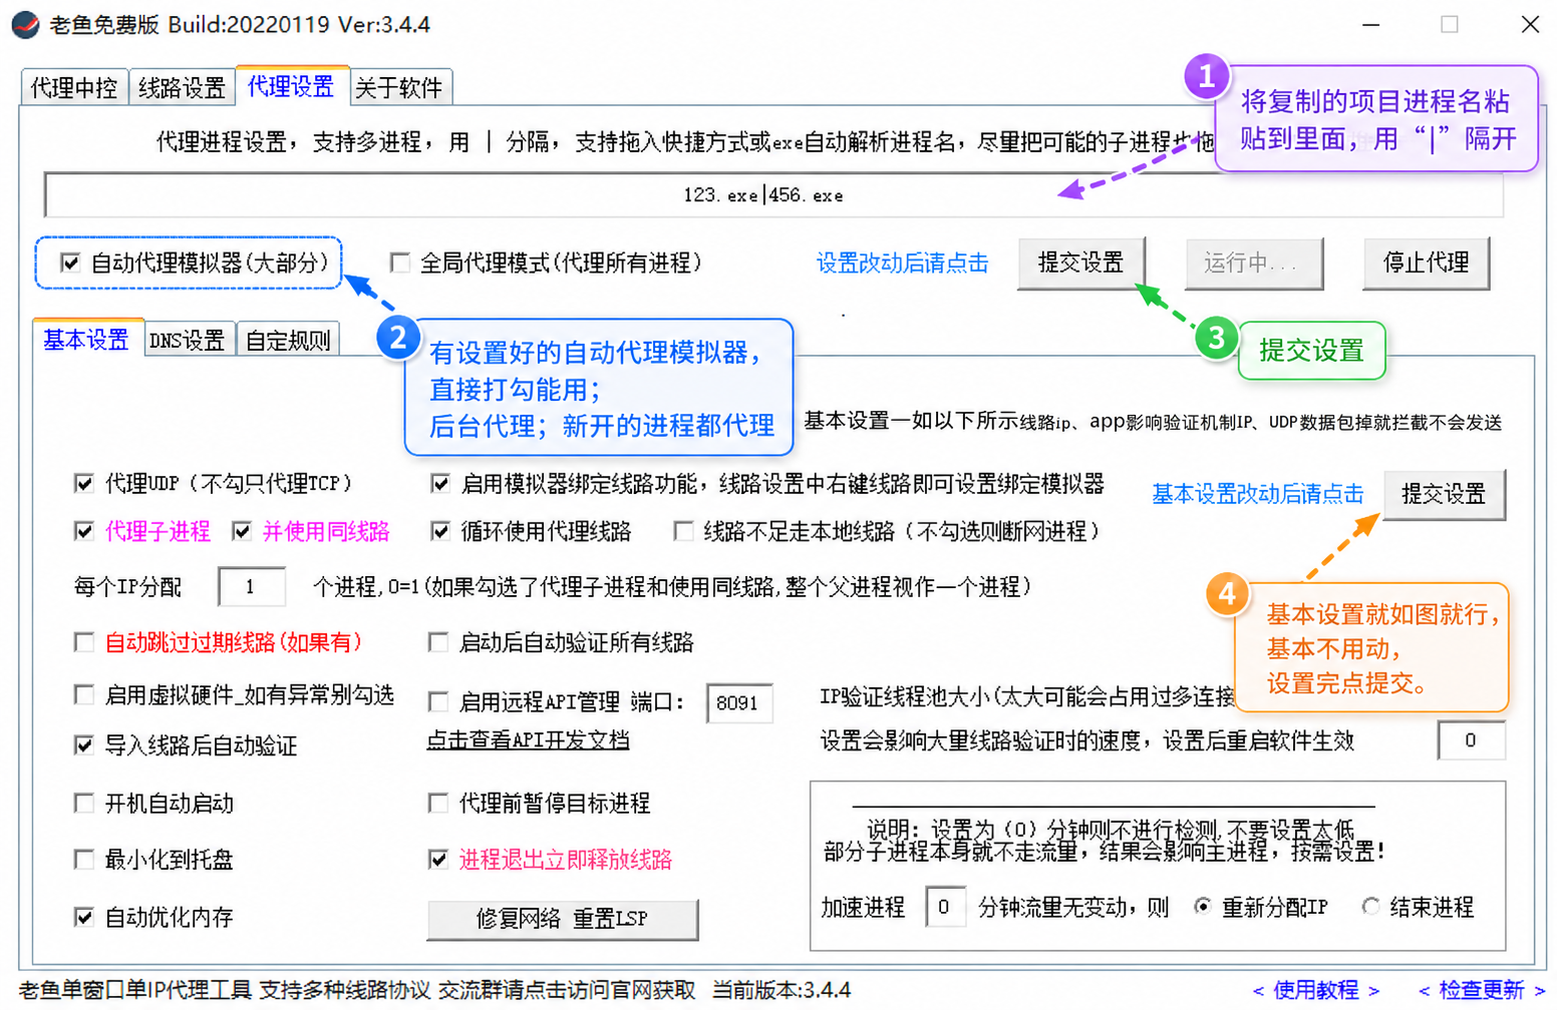Screen dimensions: 1557x1010
Task: Click the IP验证线程池大小 value field
Action: (1471, 740)
